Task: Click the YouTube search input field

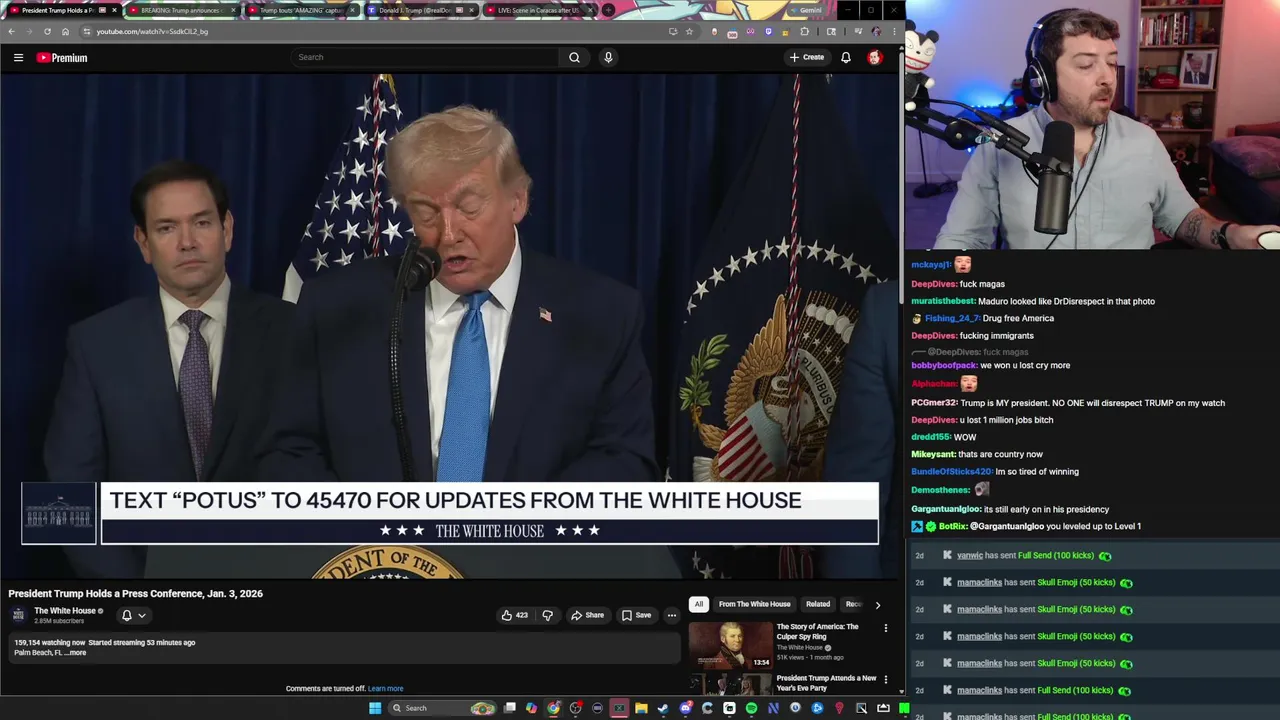Action: [x=425, y=57]
